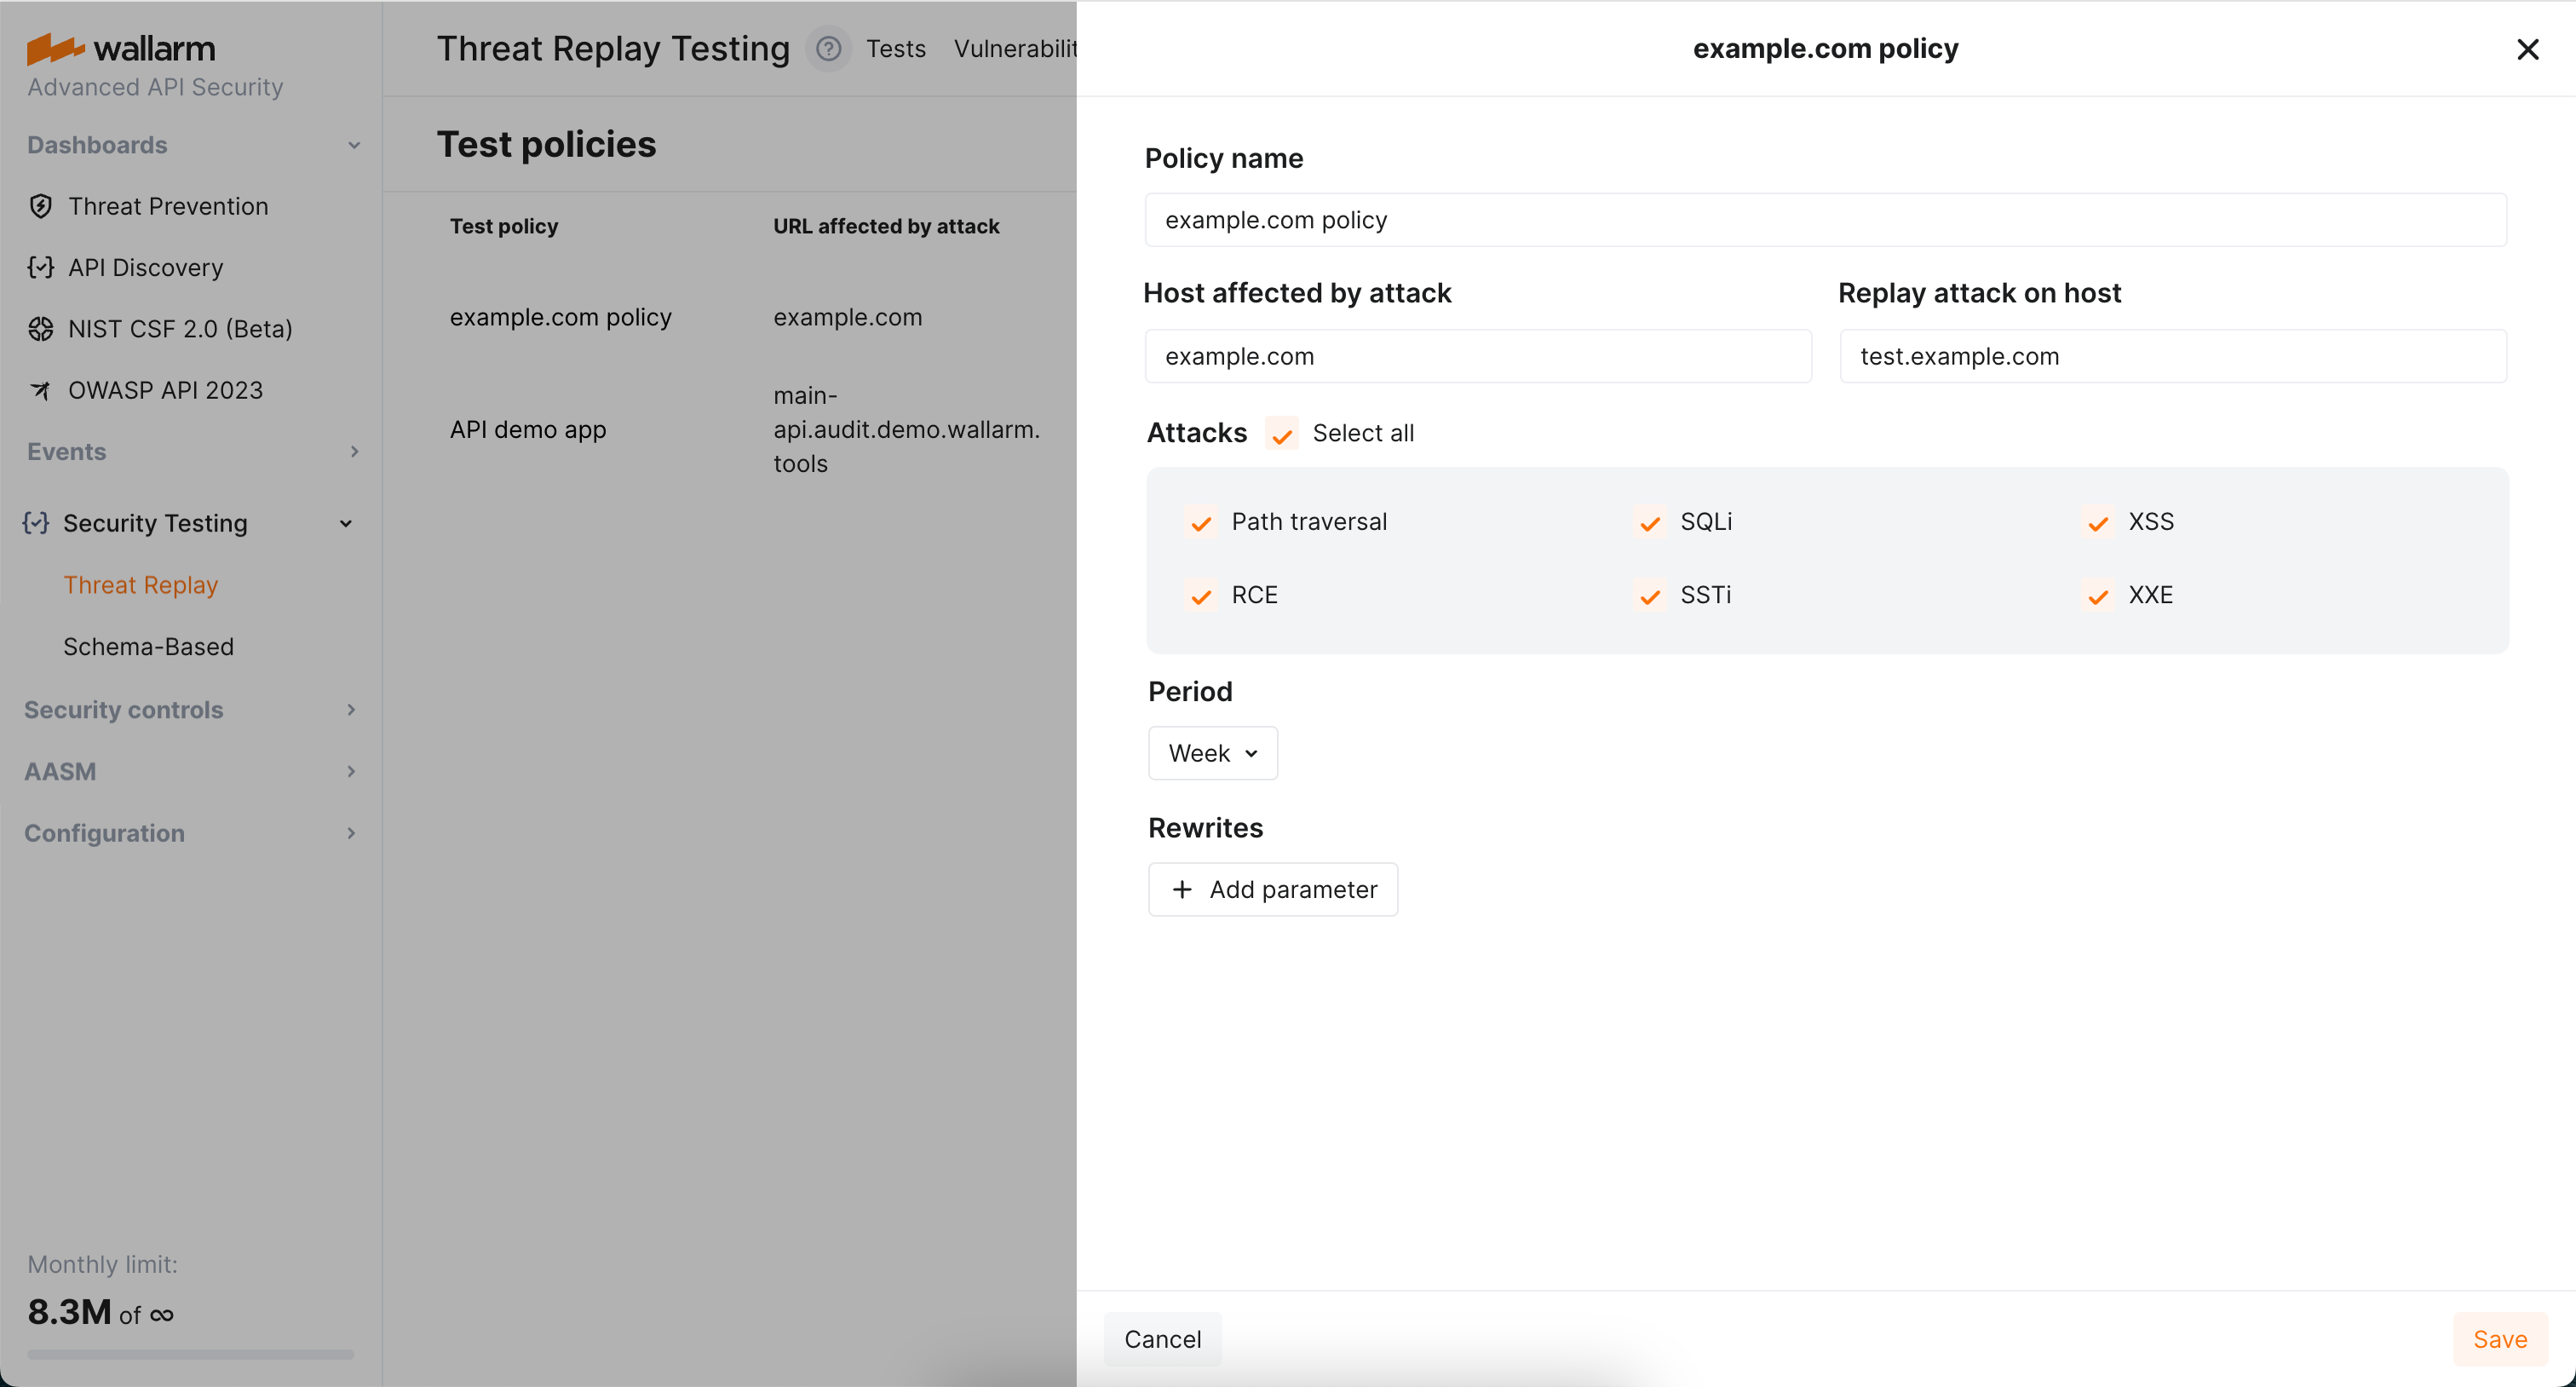2576x1387 pixels.
Task: Click the monthly limit progress bar
Action: click(x=189, y=1354)
